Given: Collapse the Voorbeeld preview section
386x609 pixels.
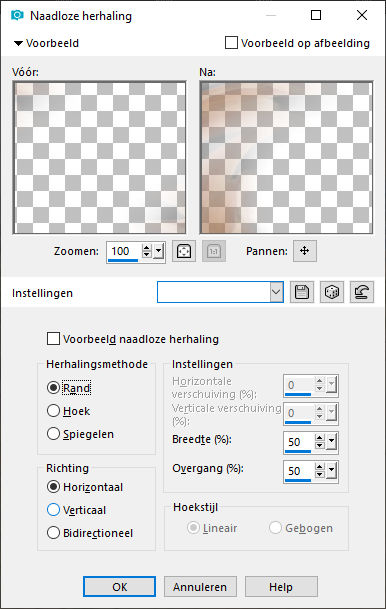Looking at the screenshot, I should click(x=18, y=43).
